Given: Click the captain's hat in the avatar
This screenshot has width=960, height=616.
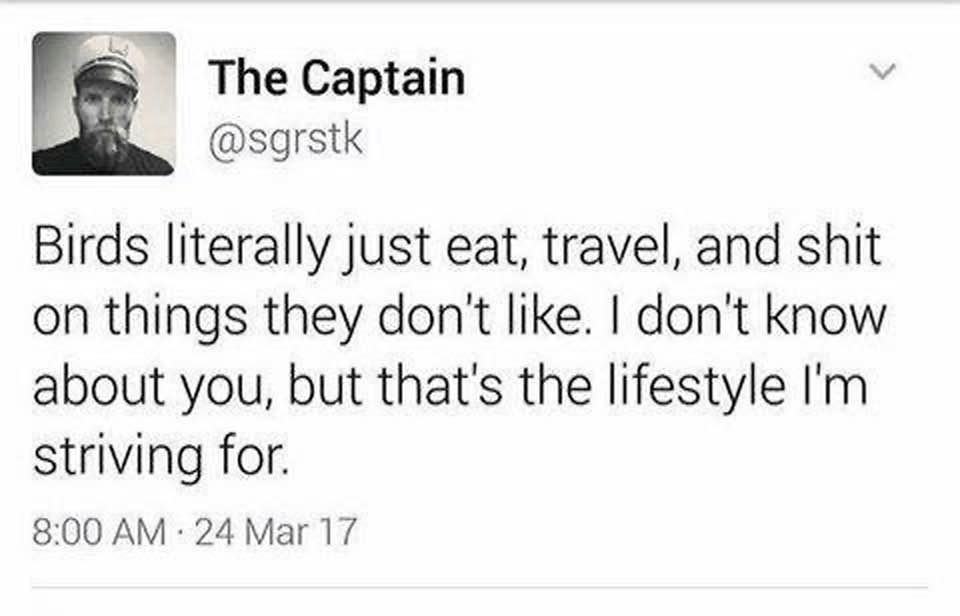Looking at the screenshot, I should coord(109,57).
